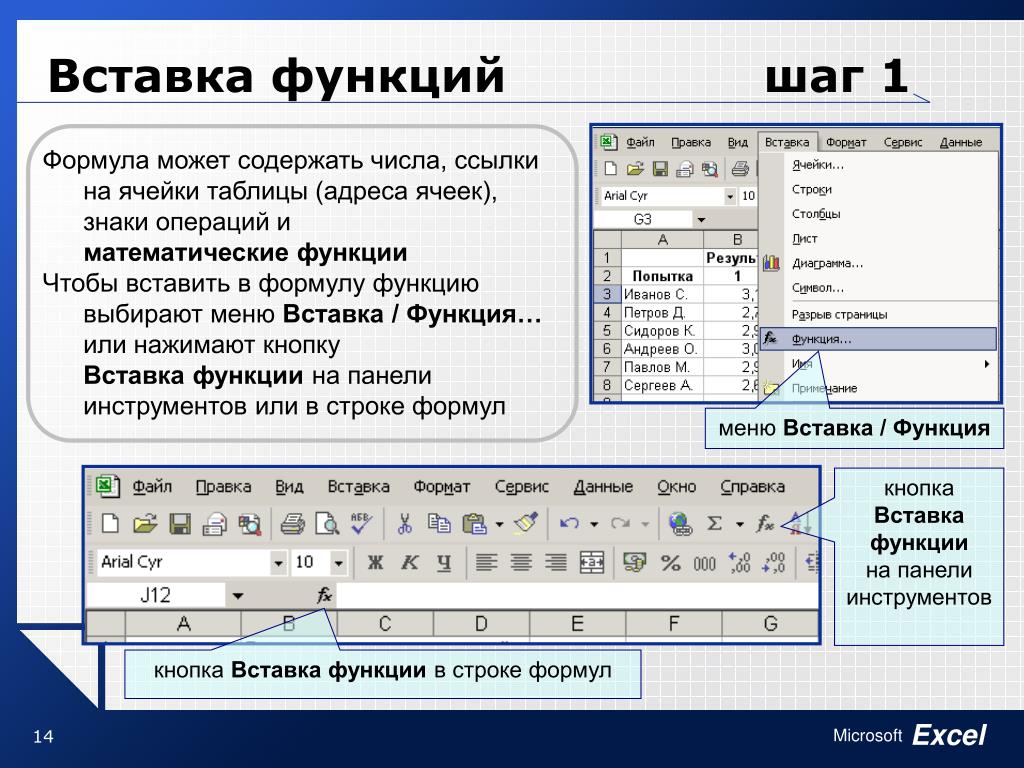Click the Print icon in the lower toolbar

click(x=292, y=524)
